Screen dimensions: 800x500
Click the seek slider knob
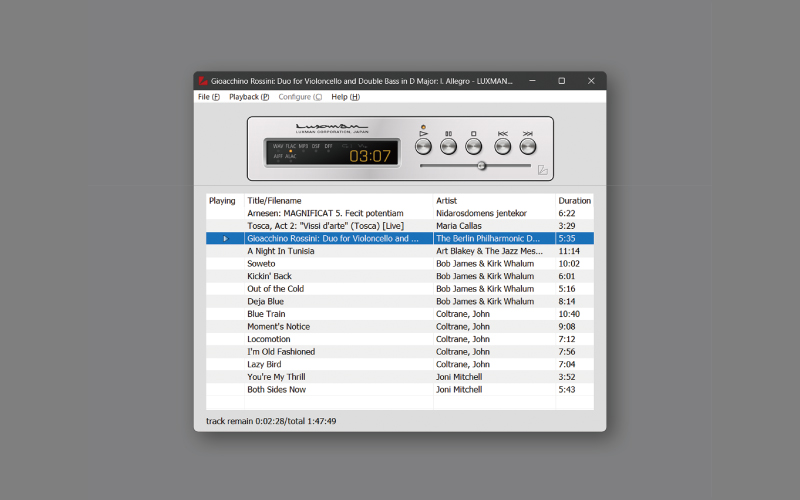[x=481, y=166]
